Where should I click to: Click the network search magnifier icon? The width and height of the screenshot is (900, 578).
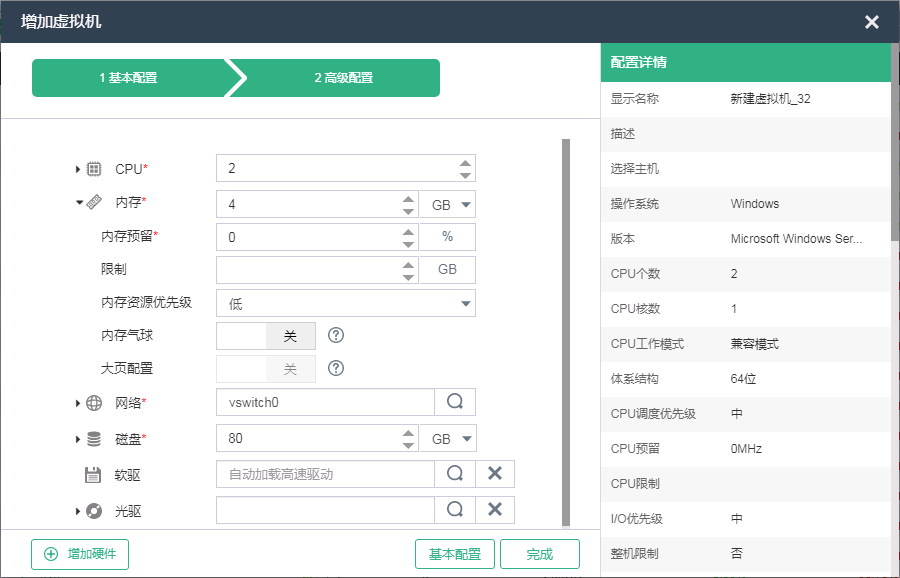455,402
